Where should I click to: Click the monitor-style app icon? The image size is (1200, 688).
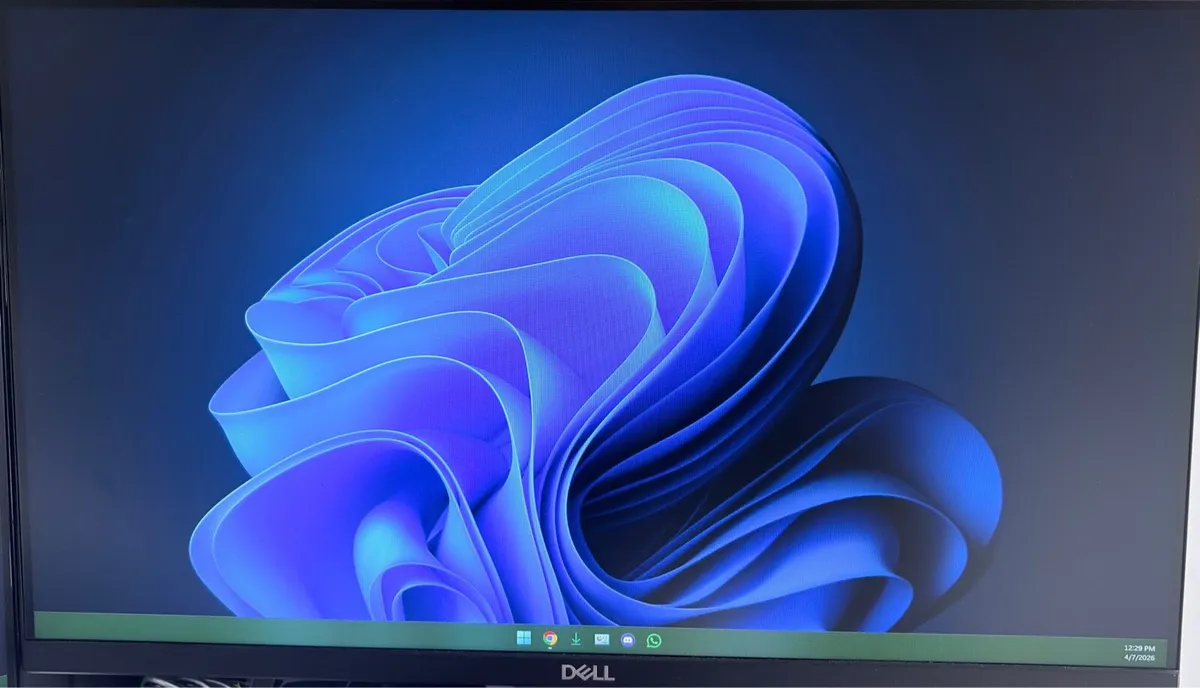601,638
